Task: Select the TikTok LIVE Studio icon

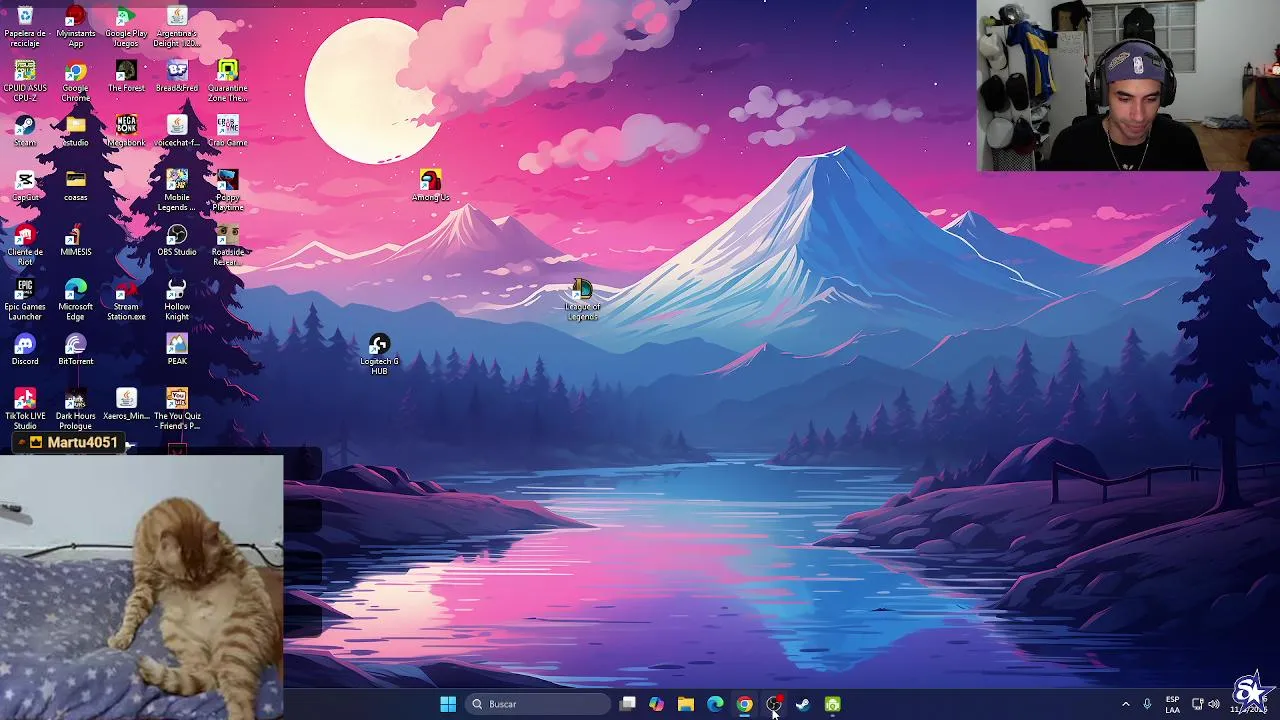Action: click(x=25, y=409)
